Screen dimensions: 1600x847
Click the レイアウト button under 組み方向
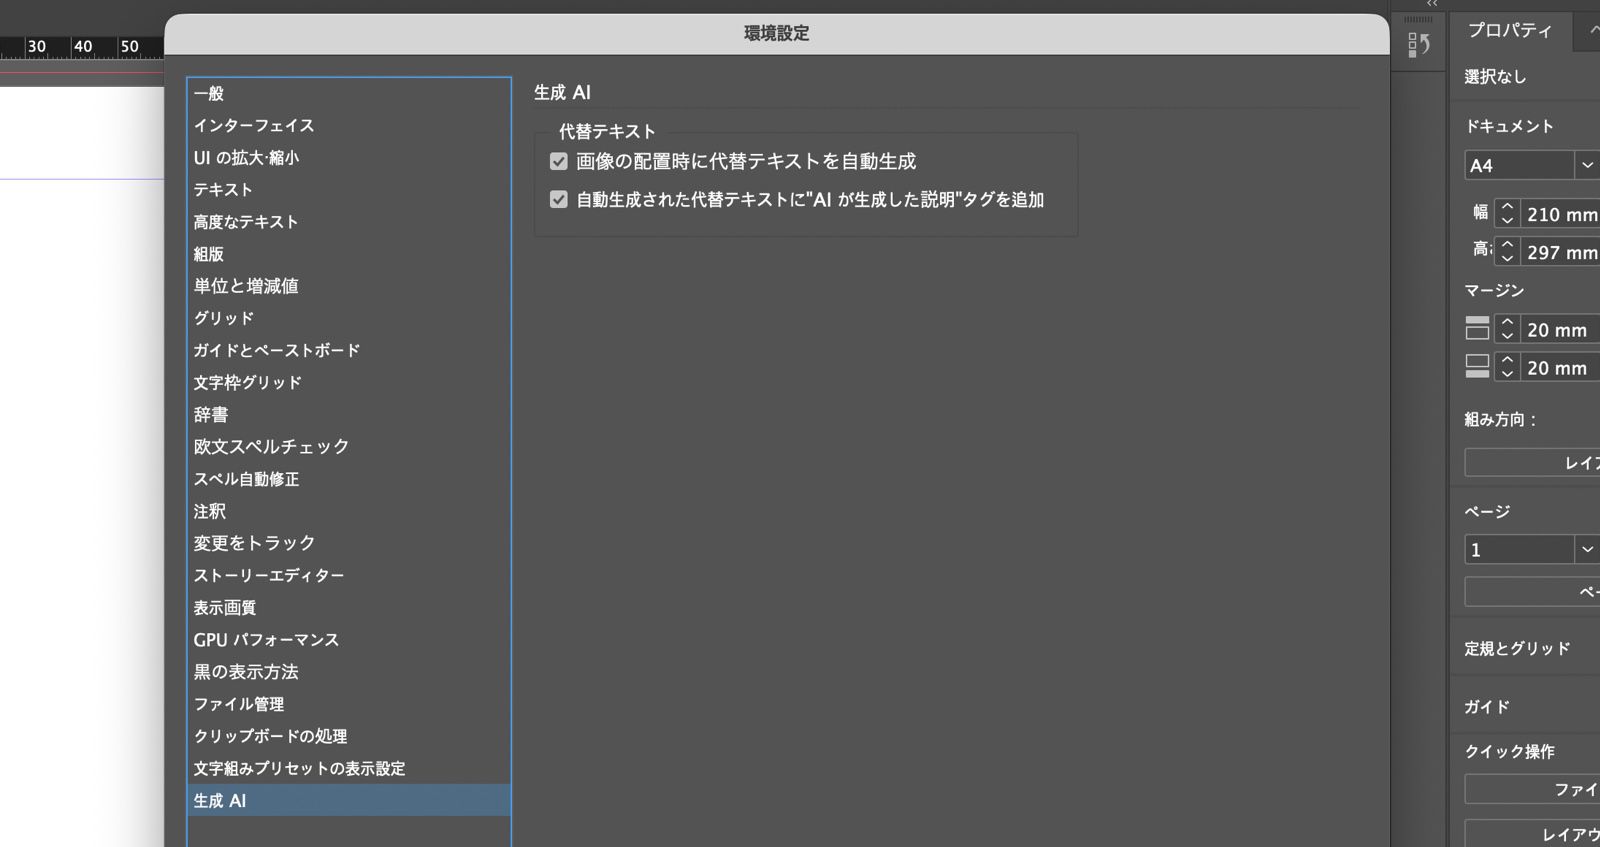tap(1532, 462)
